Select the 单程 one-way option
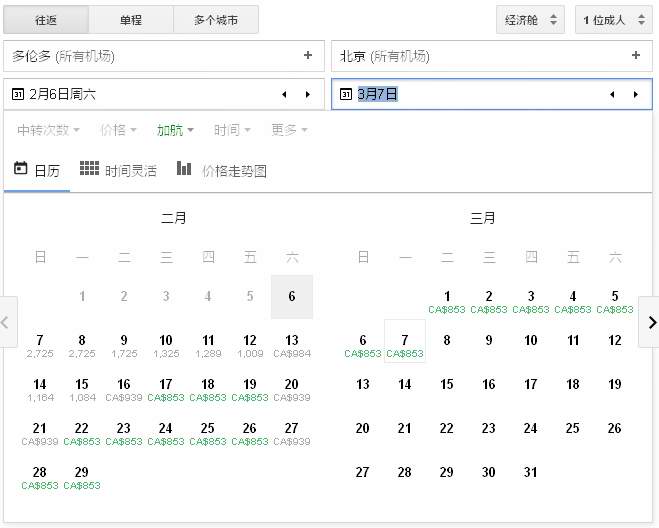 (x=131, y=20)
